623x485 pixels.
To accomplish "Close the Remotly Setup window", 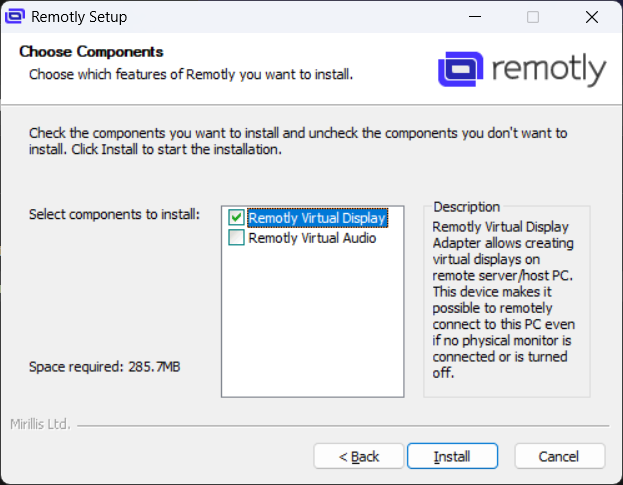I will click(x=592, y=17).
